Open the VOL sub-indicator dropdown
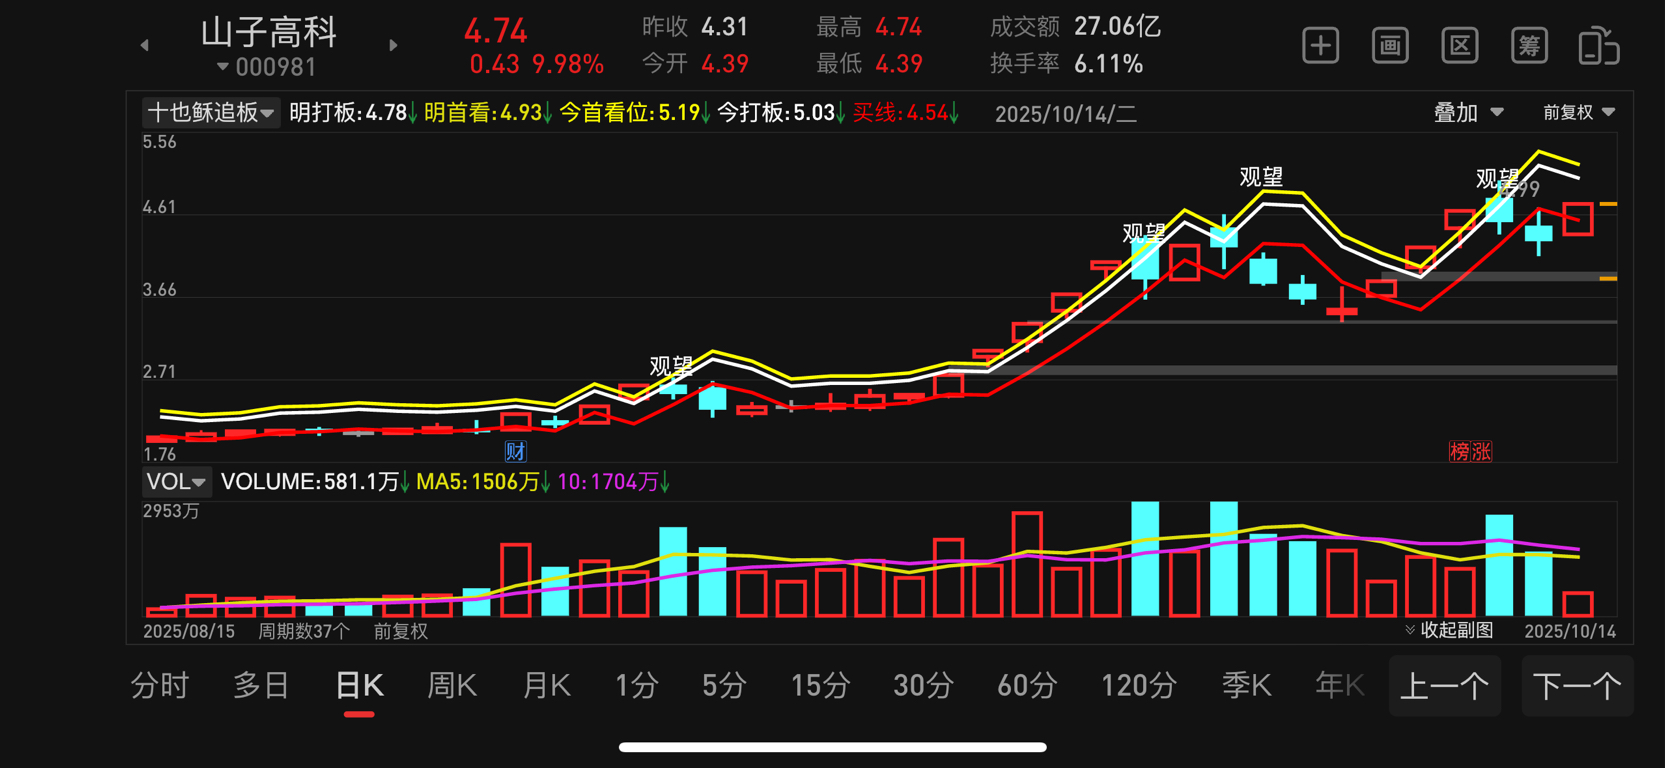Image resolution: width=1665 pixels, height=769 pixels. (x=176, y=482)
